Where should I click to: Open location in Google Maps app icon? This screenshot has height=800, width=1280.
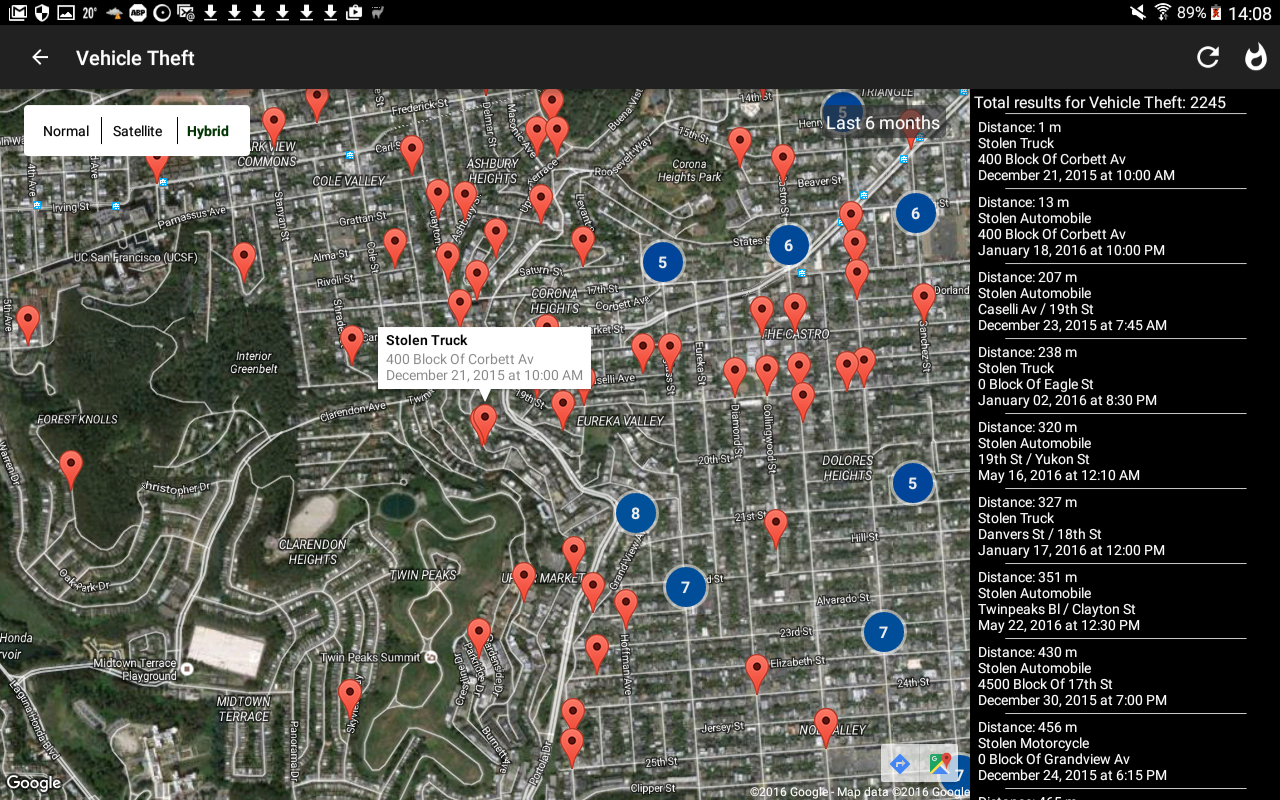pos(940,764)
